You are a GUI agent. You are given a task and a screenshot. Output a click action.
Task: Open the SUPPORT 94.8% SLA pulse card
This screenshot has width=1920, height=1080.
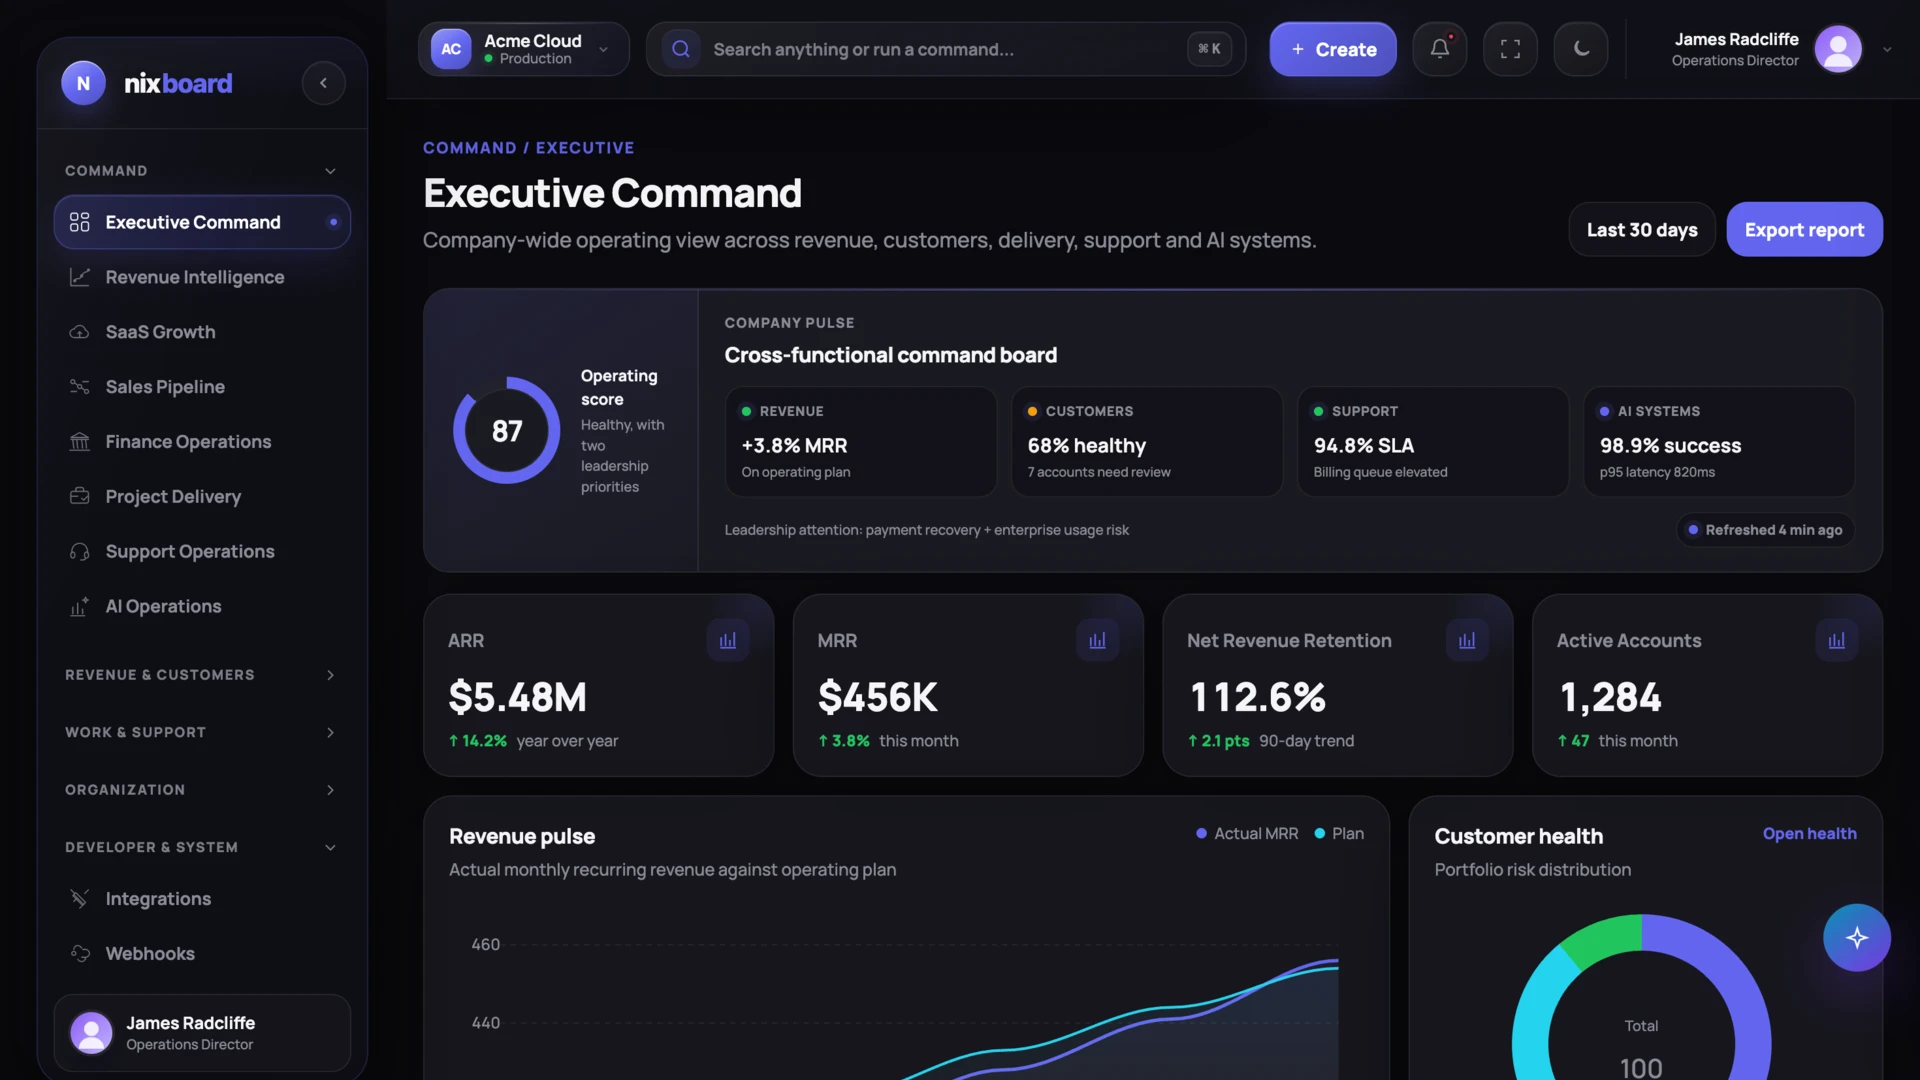coord(1433,442)
